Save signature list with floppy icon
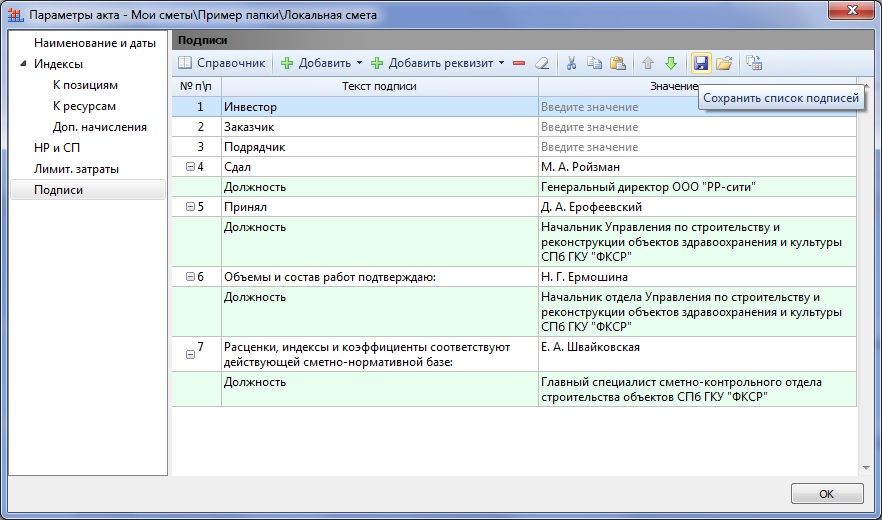 click(700, 63)
